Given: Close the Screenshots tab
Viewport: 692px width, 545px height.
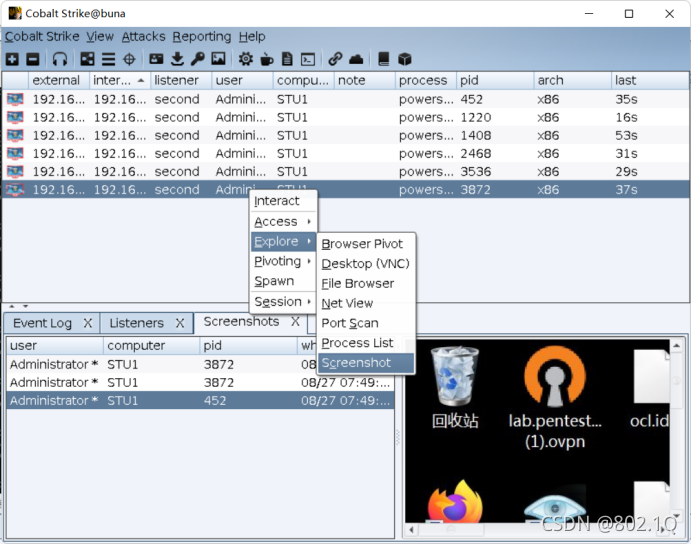Looking at the screenshot, I should click(x=295, y=322).
